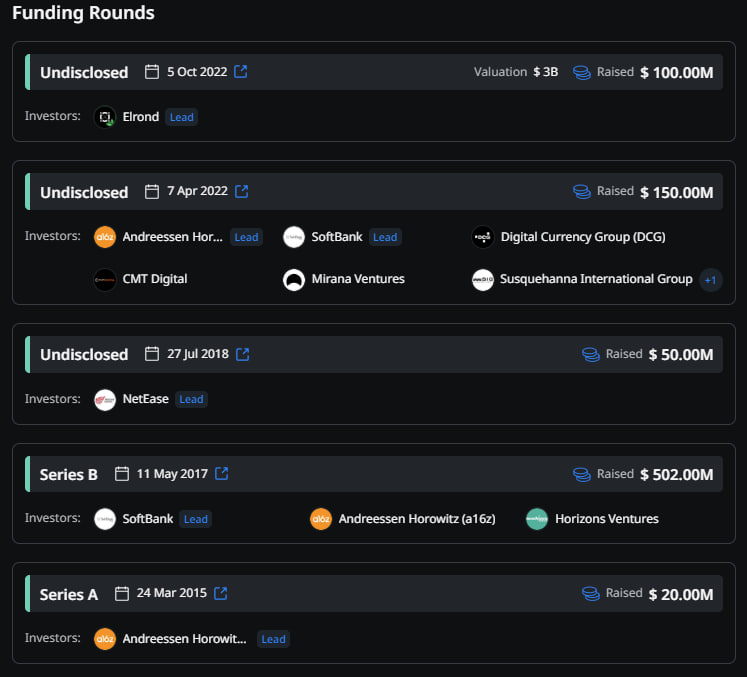The image size is (747, 677).
Task: Select the Series A round header
Action: [x=69, y=594]
